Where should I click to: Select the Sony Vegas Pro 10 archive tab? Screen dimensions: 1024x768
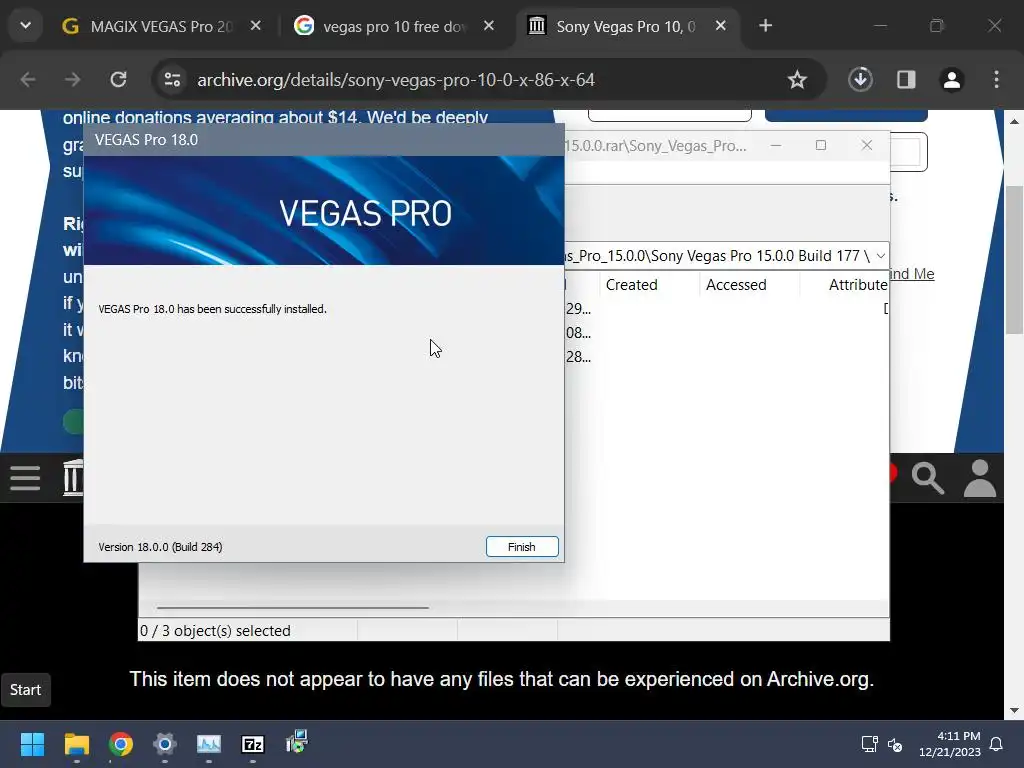pyautogui.click(x=626, y=26)
